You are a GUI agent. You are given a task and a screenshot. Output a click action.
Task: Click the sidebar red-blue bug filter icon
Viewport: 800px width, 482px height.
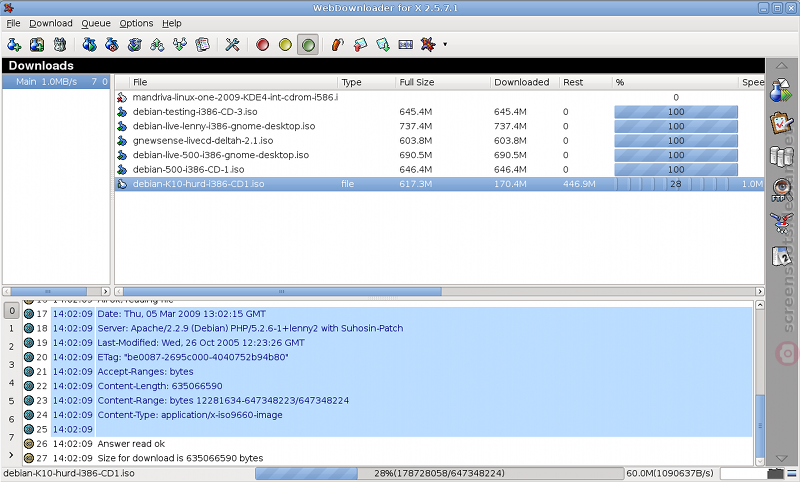pyautogui.click(x=782, y=222)
